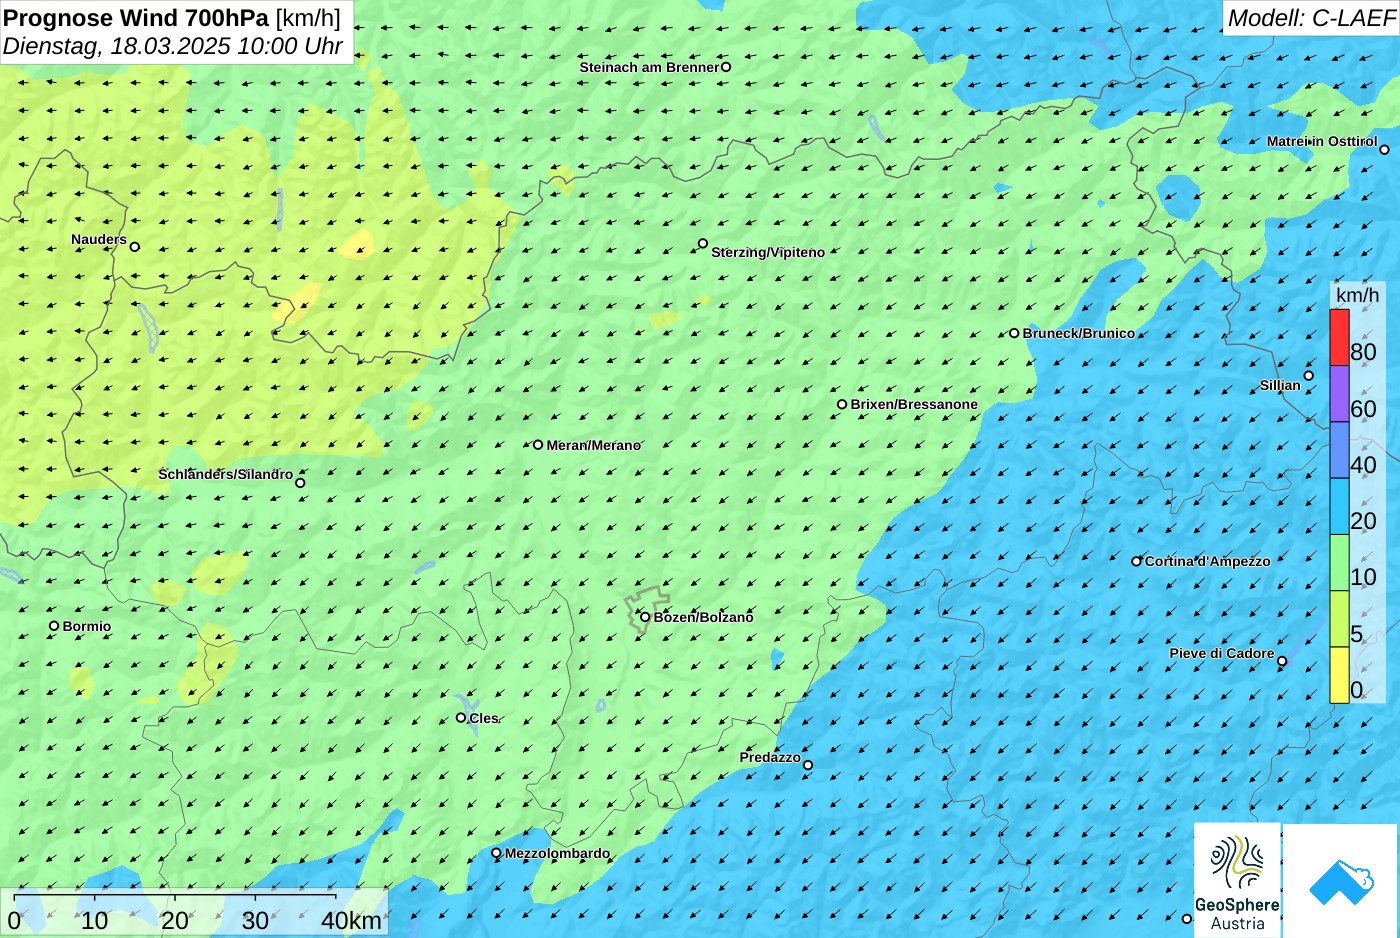Viewport: 1400px width, 938px height.
Task: Select the Predazzo location marker
Action: pyautogui.click(x=808, y=765)
